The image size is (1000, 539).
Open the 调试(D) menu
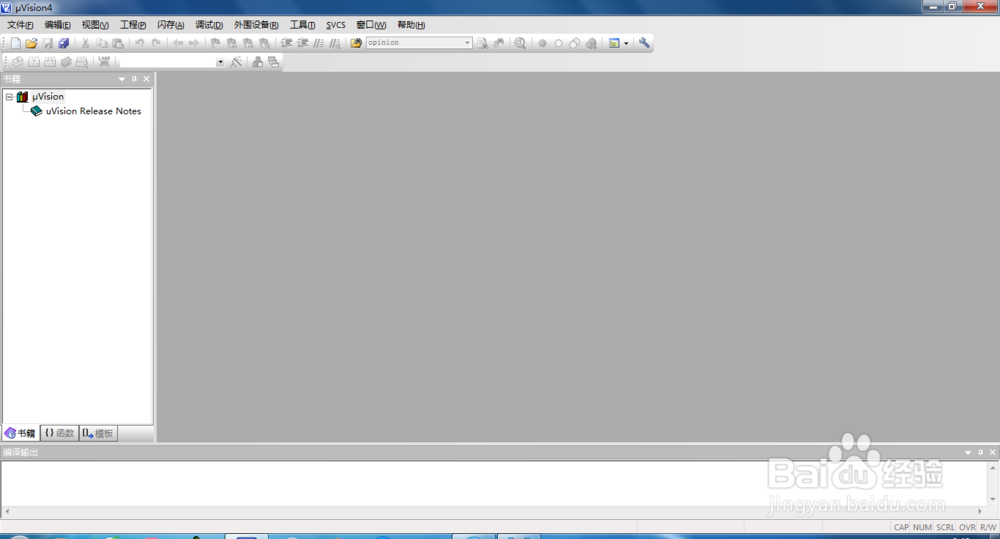(x=209, y=25)
